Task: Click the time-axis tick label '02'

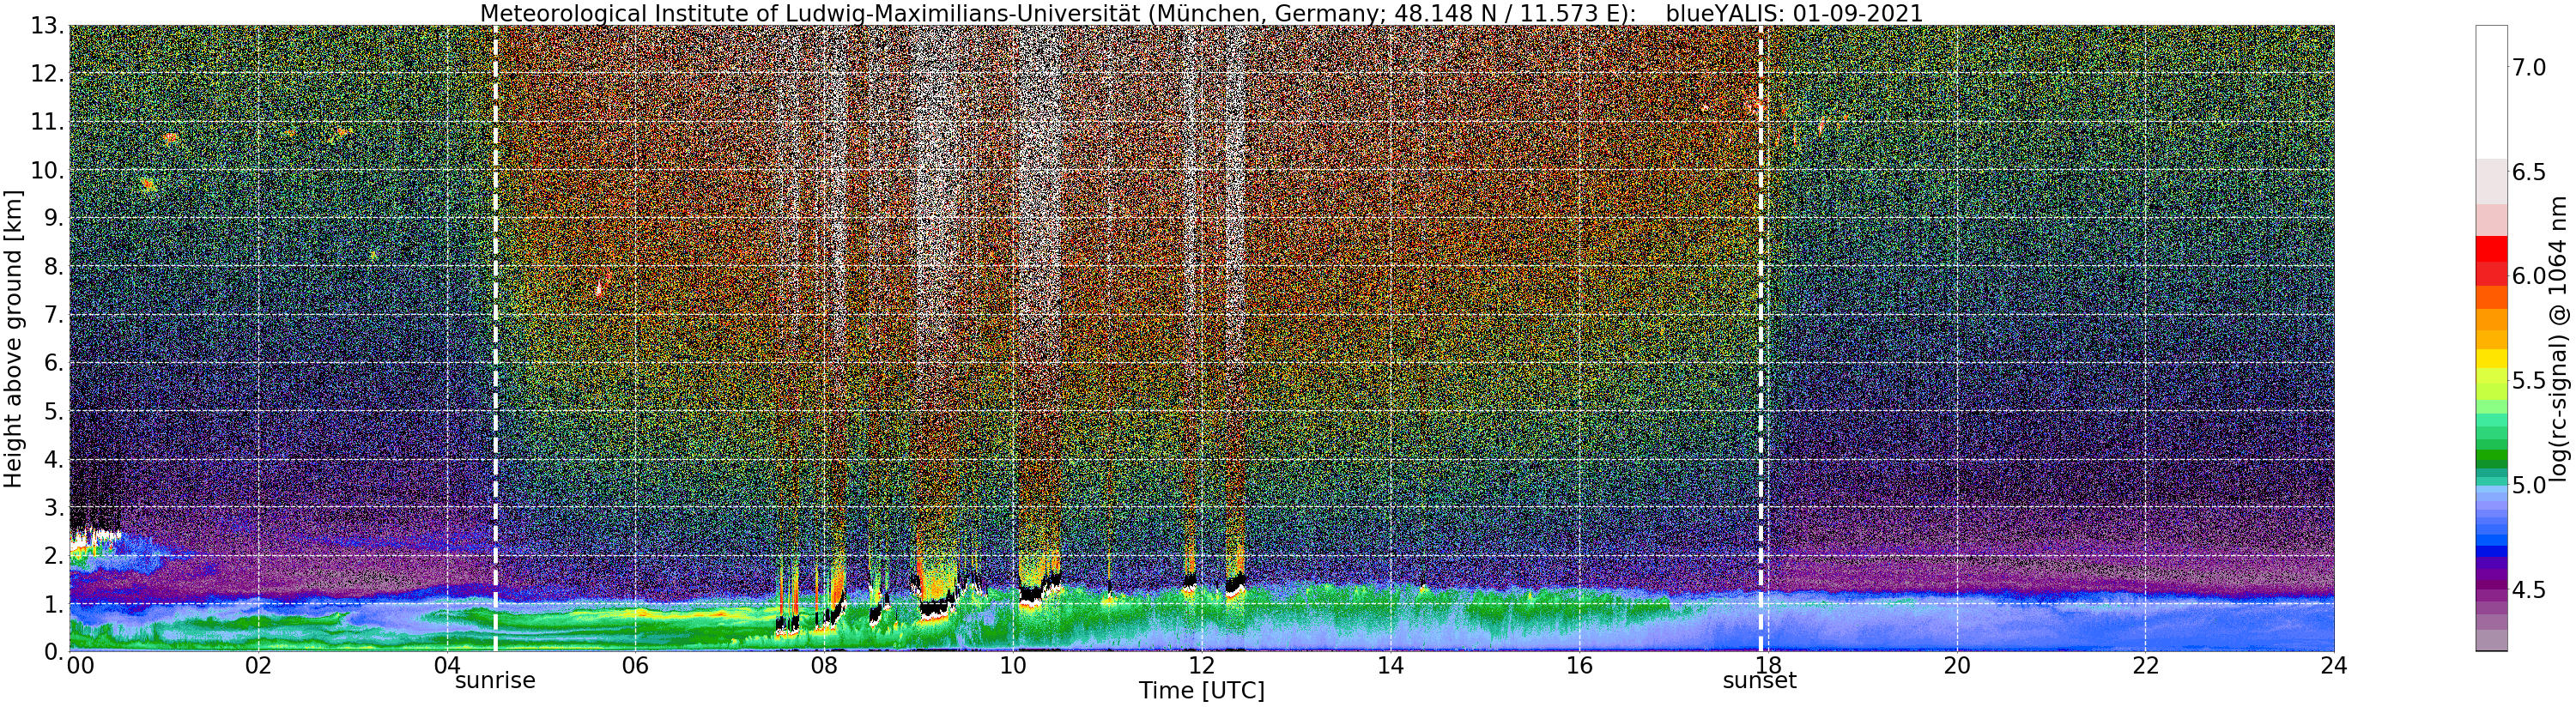Action: pos(259,666)
